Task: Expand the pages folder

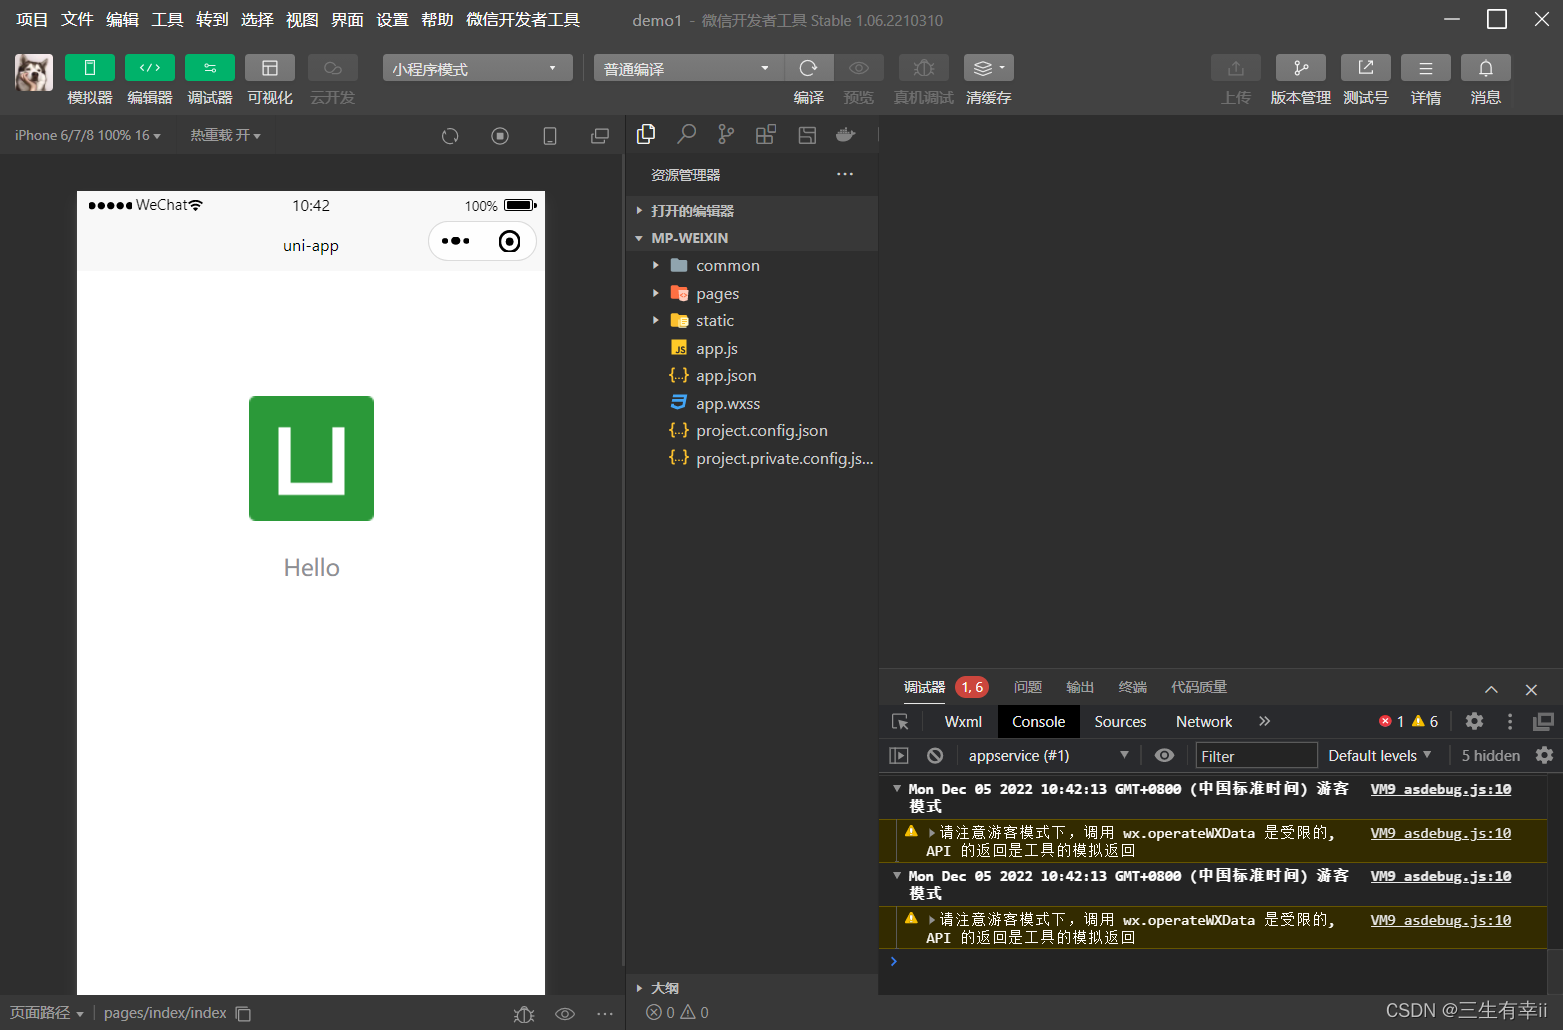Action: point(656,293)
